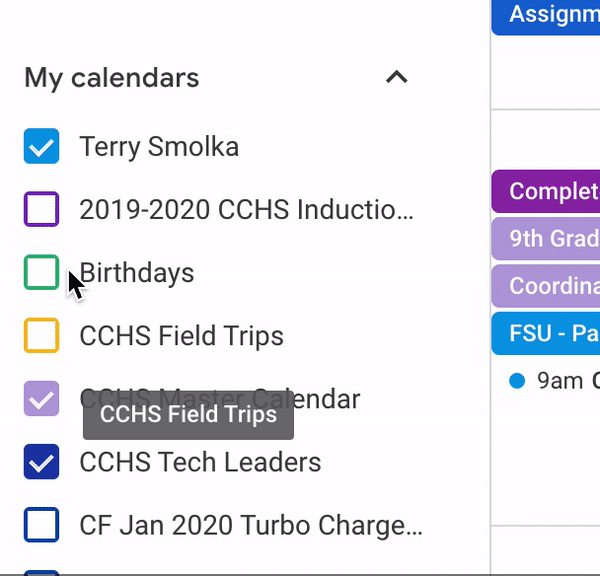This screenshot has height=576, width=600.
Task: Open the blue Assignment event at top
Action: 546,17
